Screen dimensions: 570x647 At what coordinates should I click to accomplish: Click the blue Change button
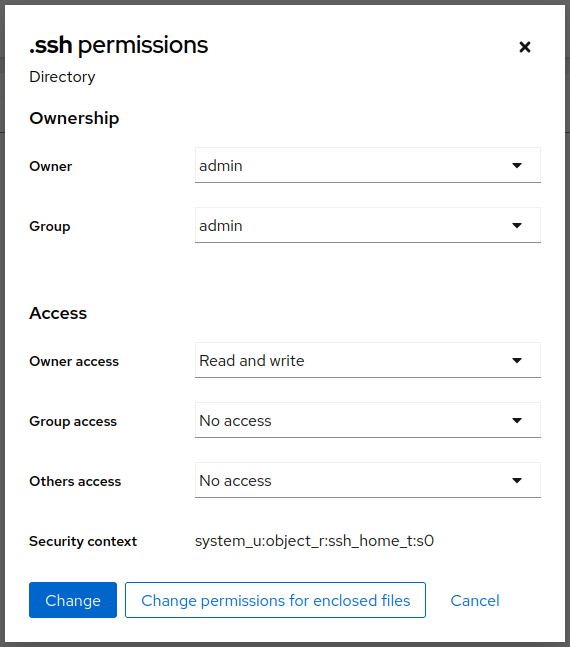pyautogui.click(x=73, y=600)
